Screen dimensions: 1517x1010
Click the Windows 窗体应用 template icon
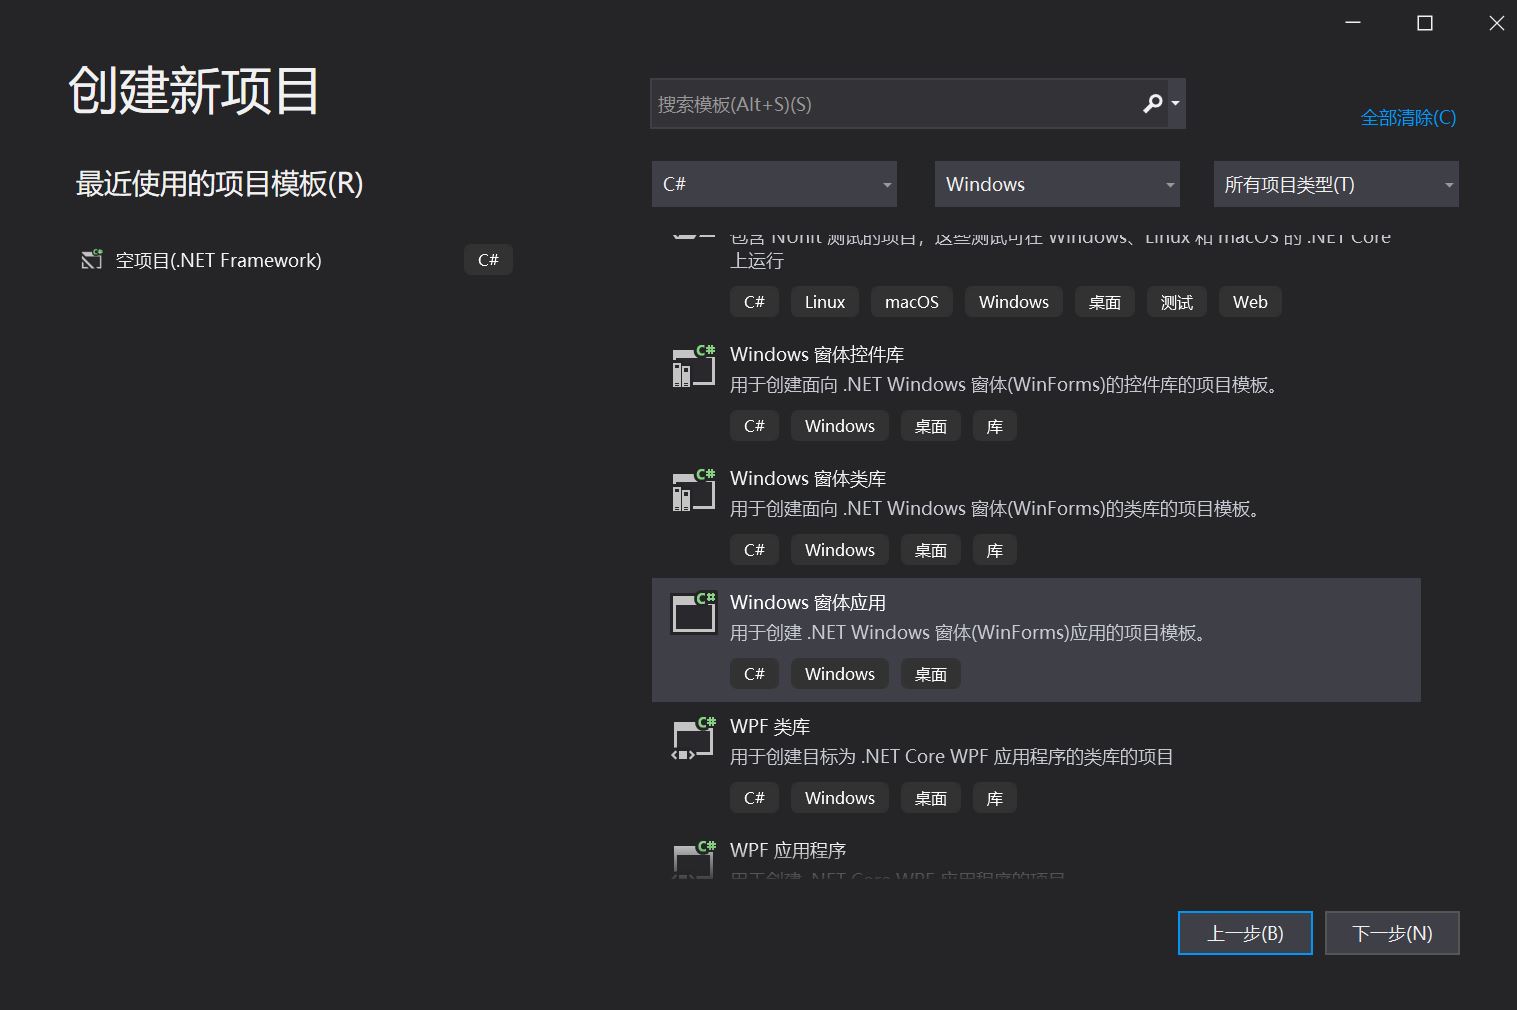pos(693,612)
